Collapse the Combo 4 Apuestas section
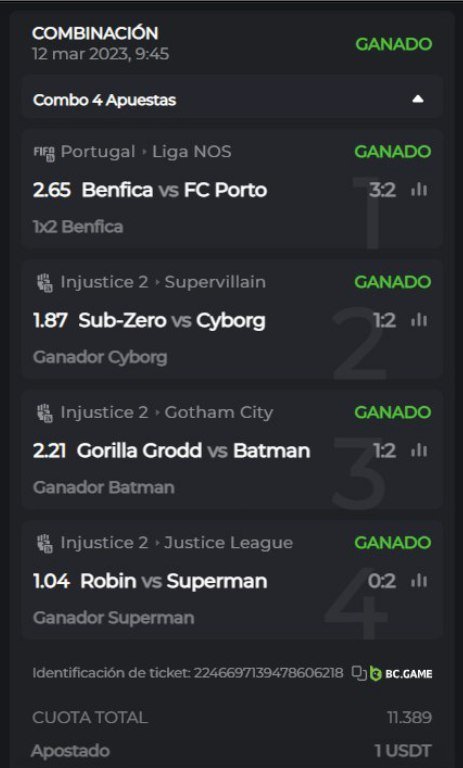The height and width of the screenshot is (768, 463). [x=417, y=99]
